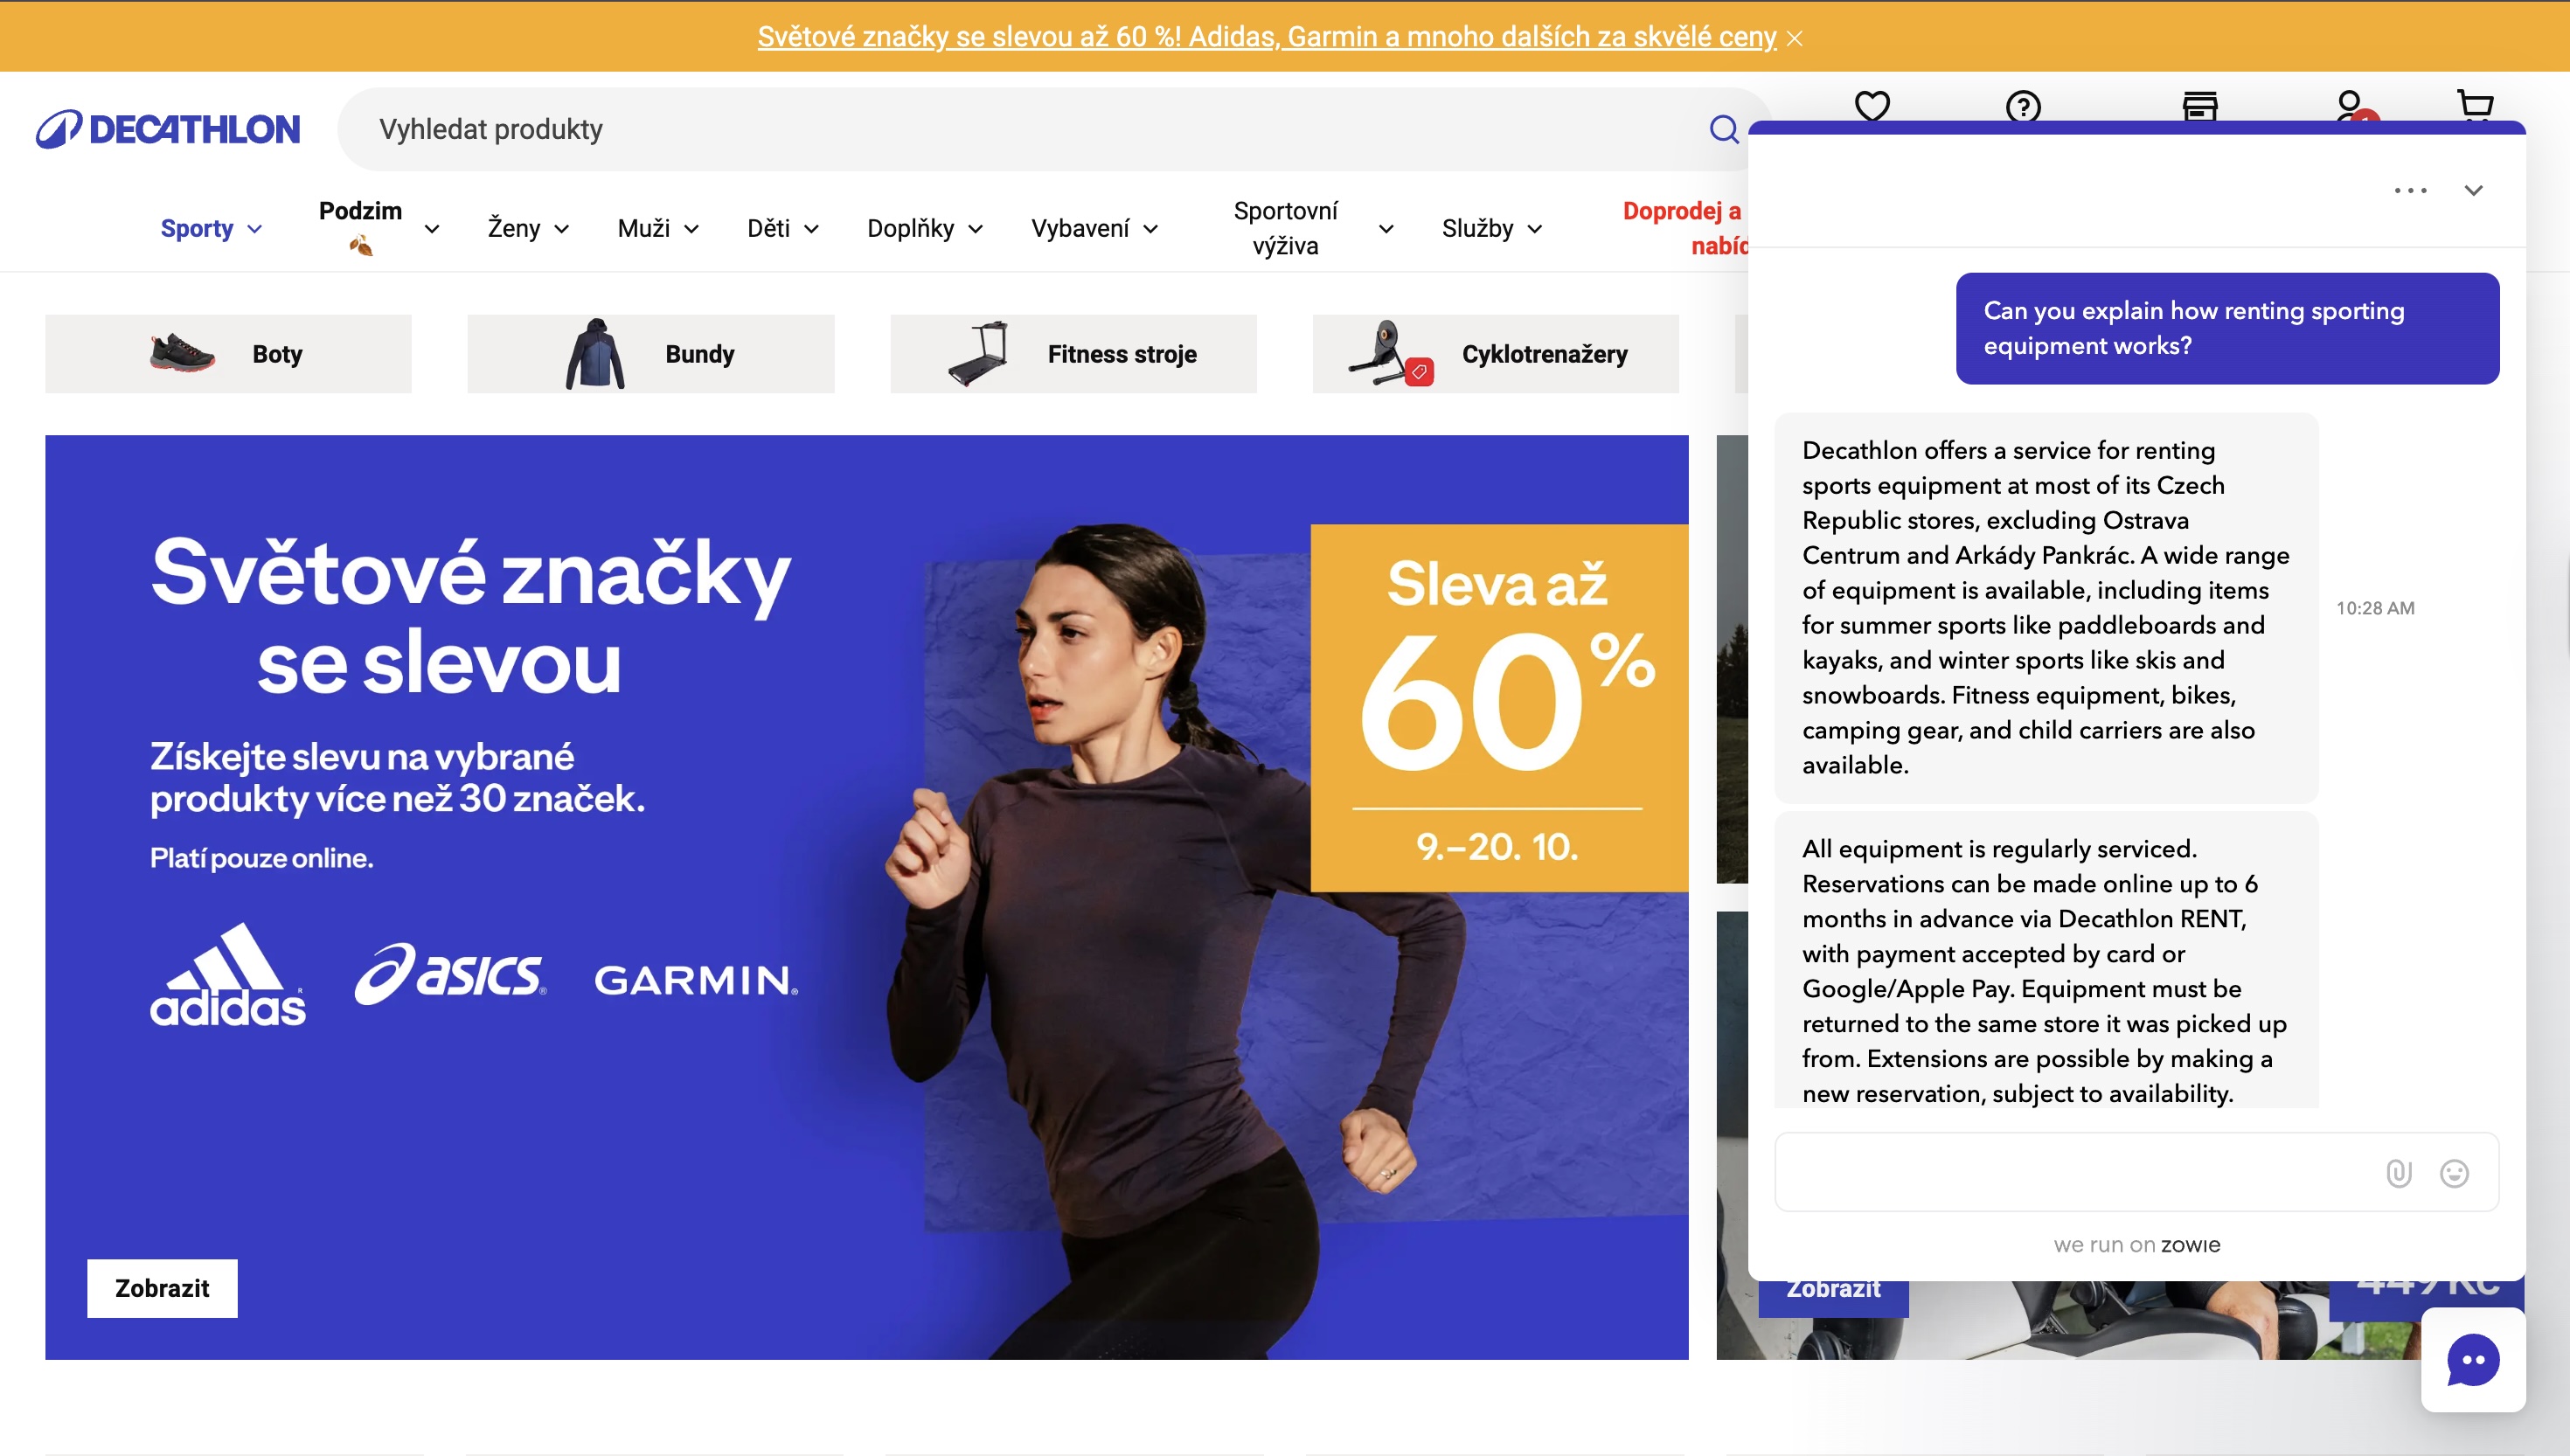
Task: Open the emoji picker in chat
Action: pos(2454,1172)
